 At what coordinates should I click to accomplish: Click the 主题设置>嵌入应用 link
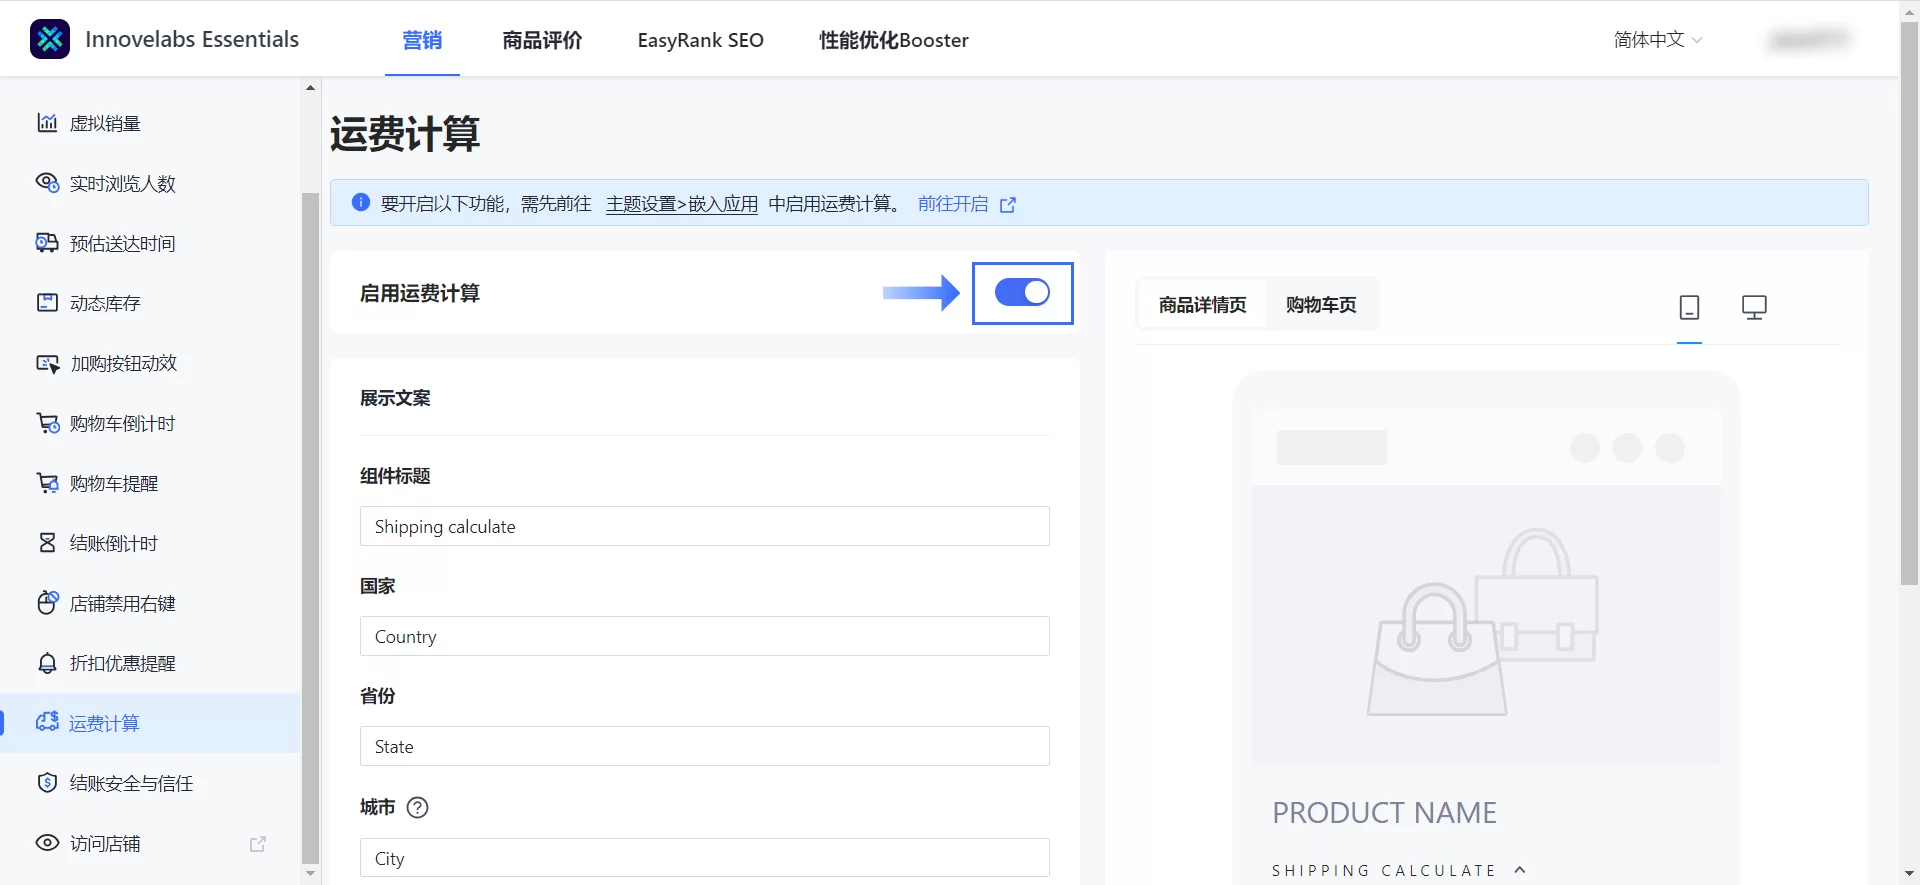pos(682,204)
